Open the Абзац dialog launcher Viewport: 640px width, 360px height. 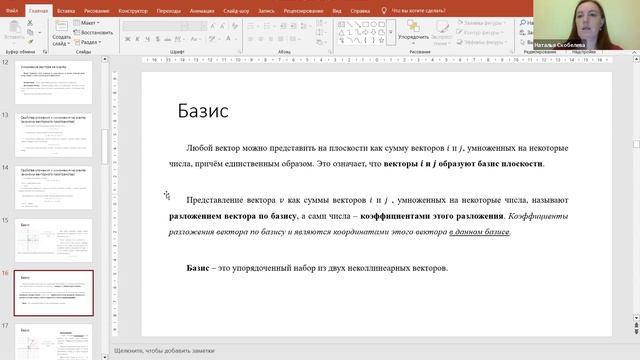(330, 52)
